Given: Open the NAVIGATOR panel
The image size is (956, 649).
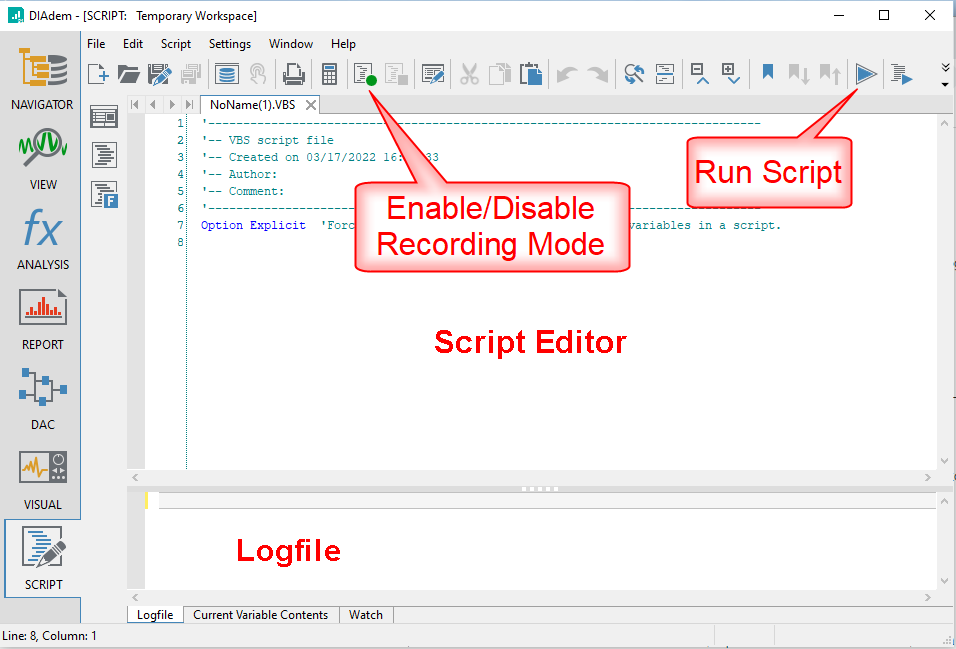Looking at the screenshot, I should pos(41,77).
